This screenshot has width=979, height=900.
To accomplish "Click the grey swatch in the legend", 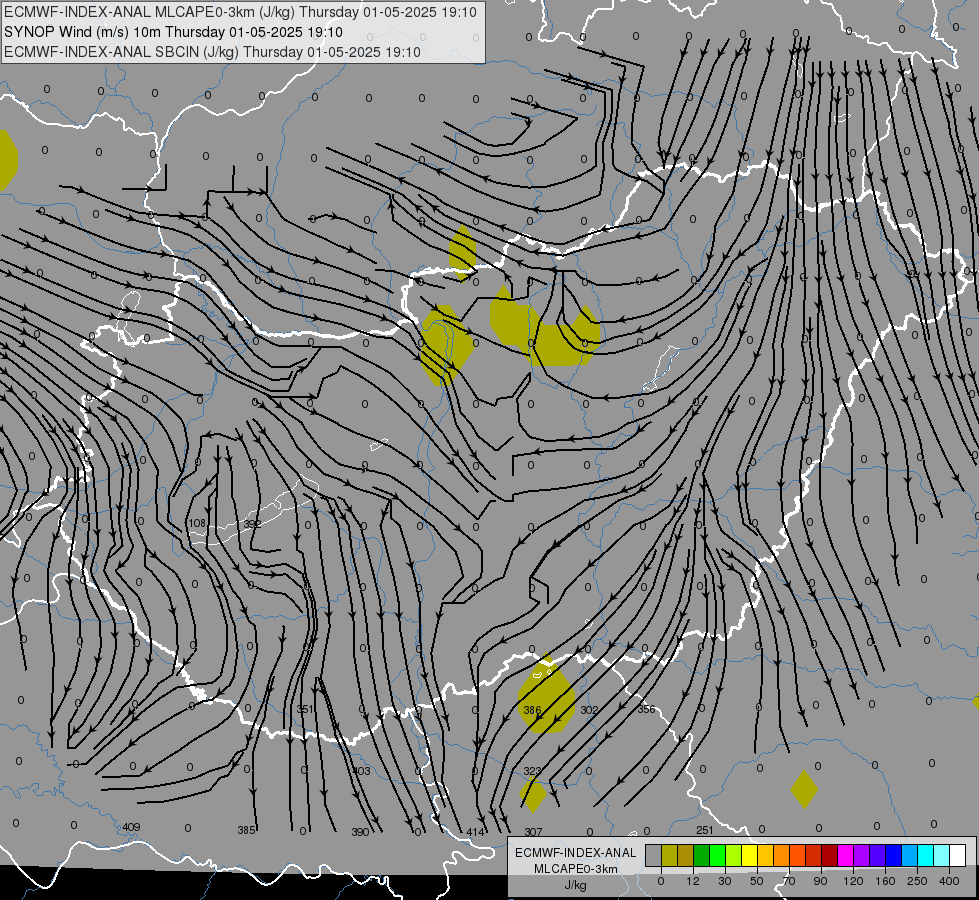I will 654,856.
